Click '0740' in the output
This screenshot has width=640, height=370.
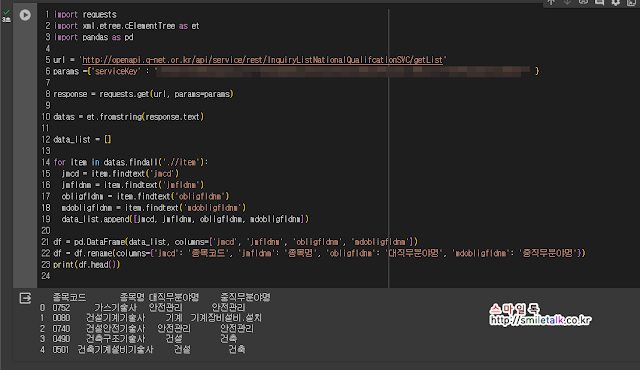61,329
